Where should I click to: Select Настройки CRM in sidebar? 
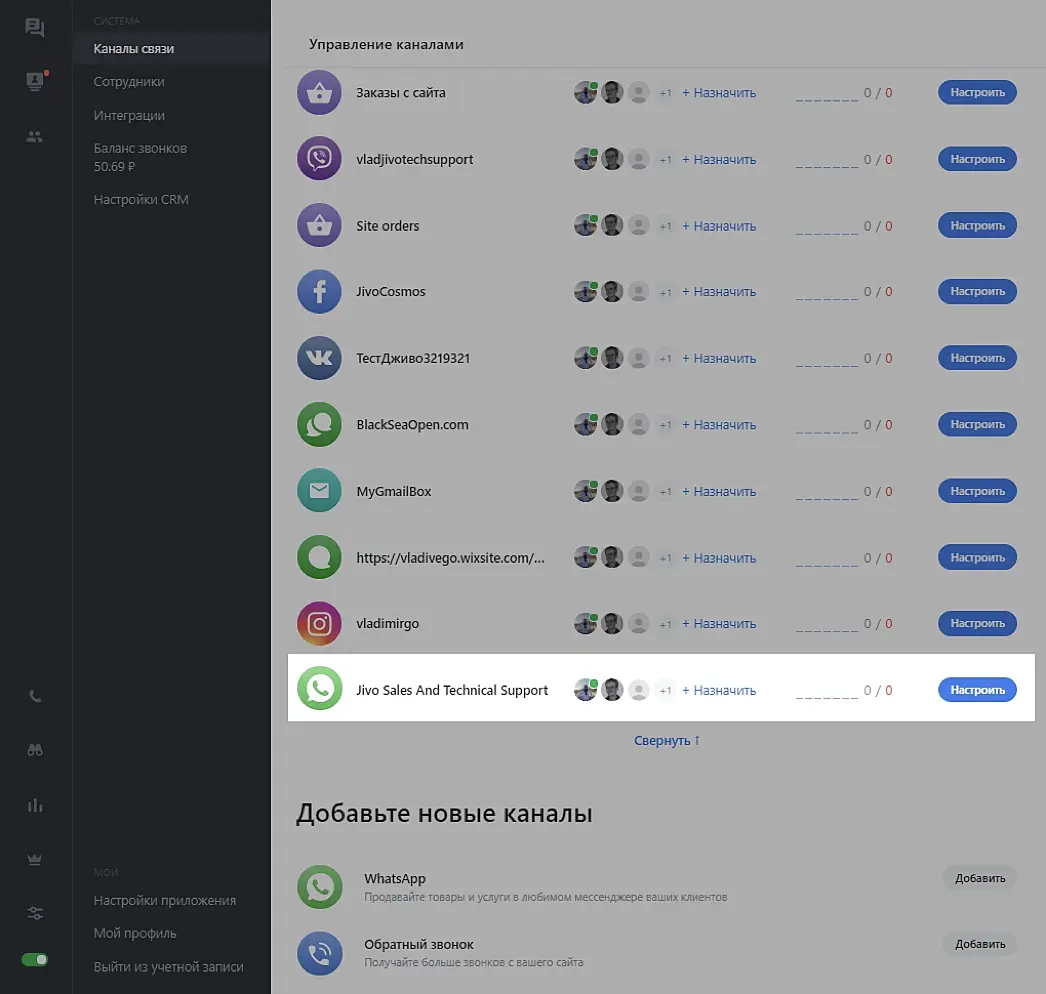tap(141, 200)
